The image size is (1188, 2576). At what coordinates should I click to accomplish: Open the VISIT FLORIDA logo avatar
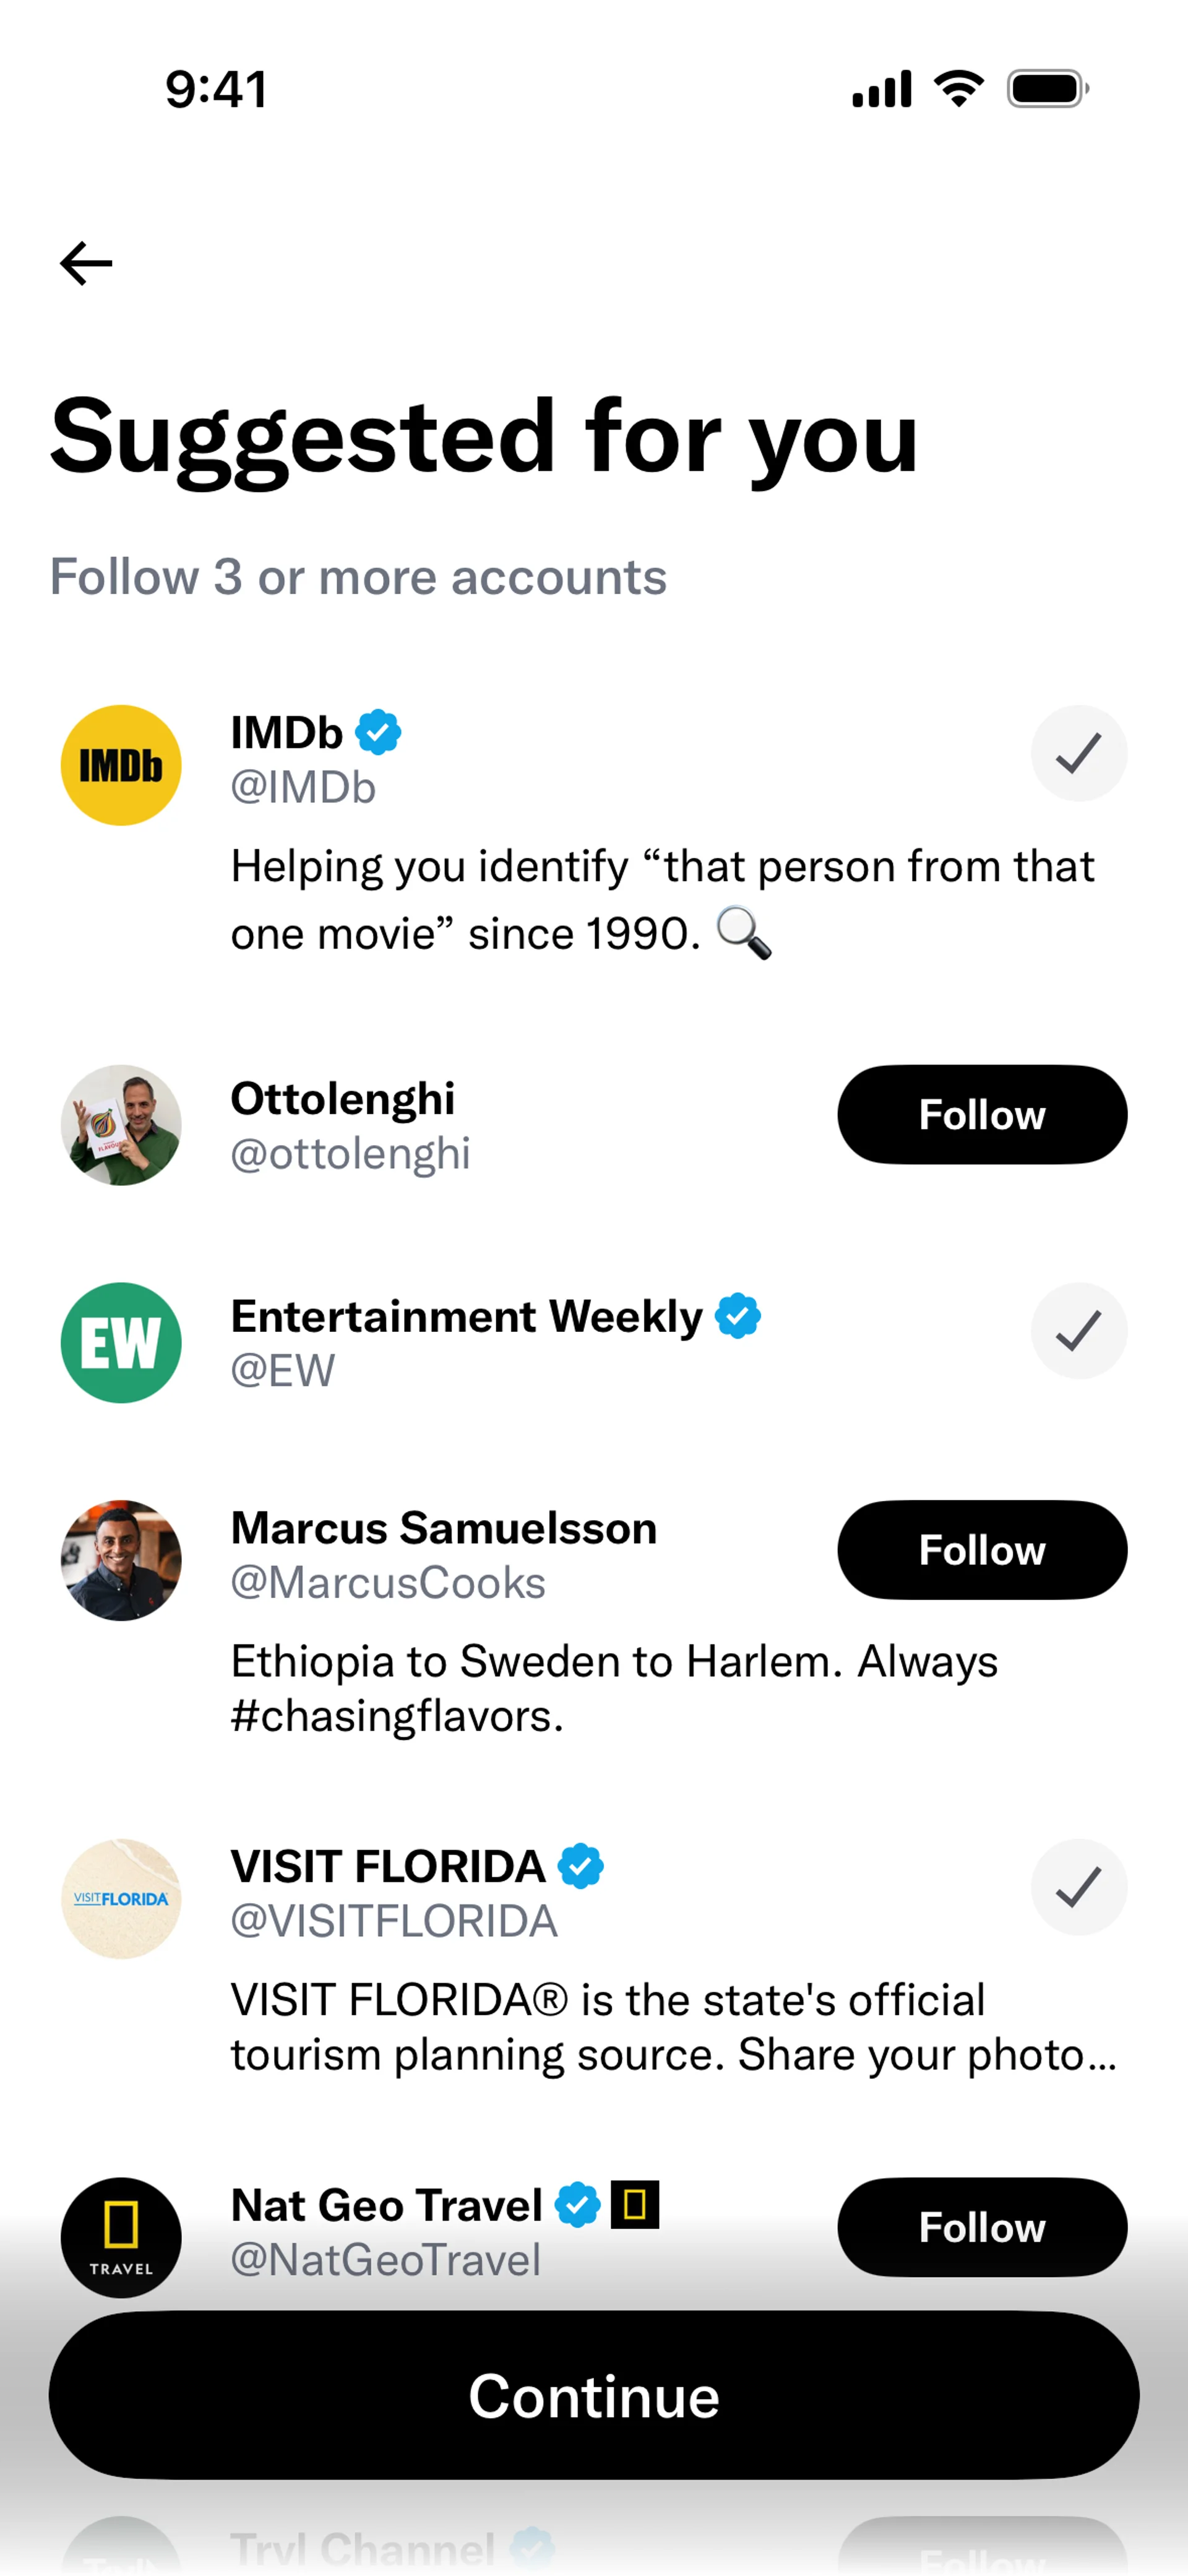point(121,1899)
